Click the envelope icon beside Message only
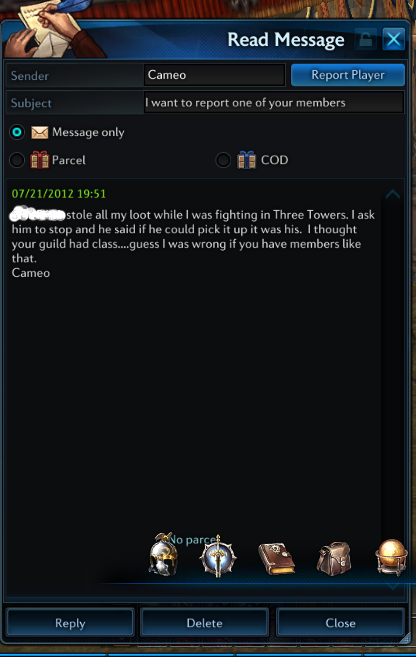This screenshot has height=657, width=416. (x=40, y=133)
